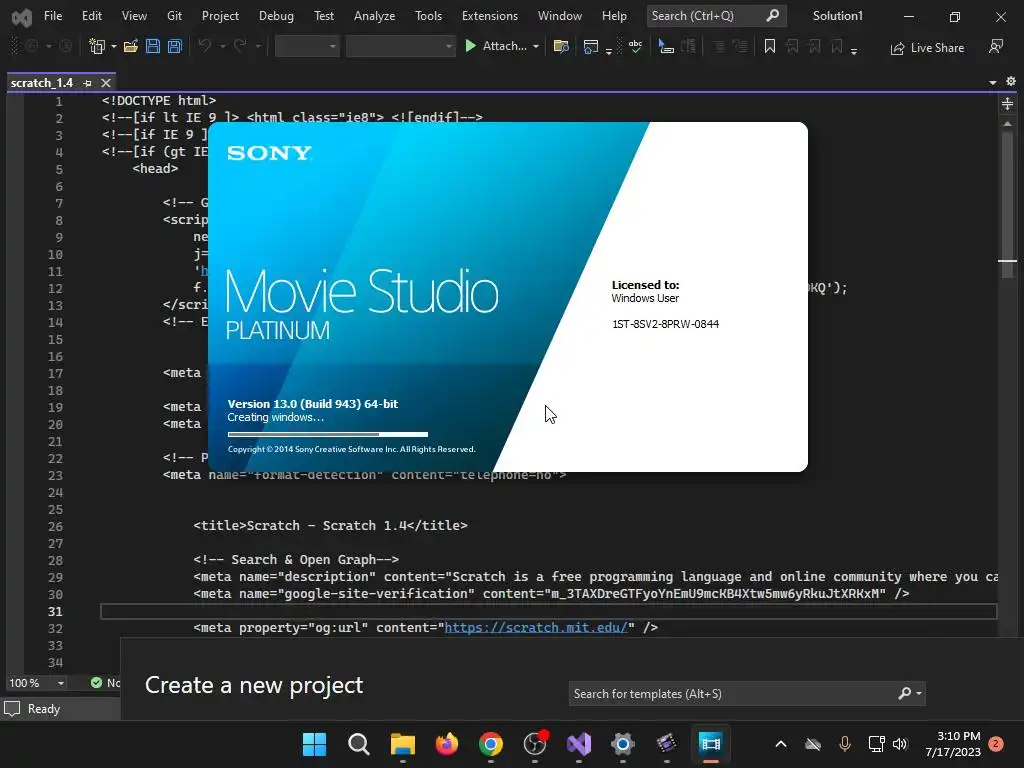1024x768 pixels.
Task: Toggle pin on scratch_1.4 tab
Action: click(88, 83)
